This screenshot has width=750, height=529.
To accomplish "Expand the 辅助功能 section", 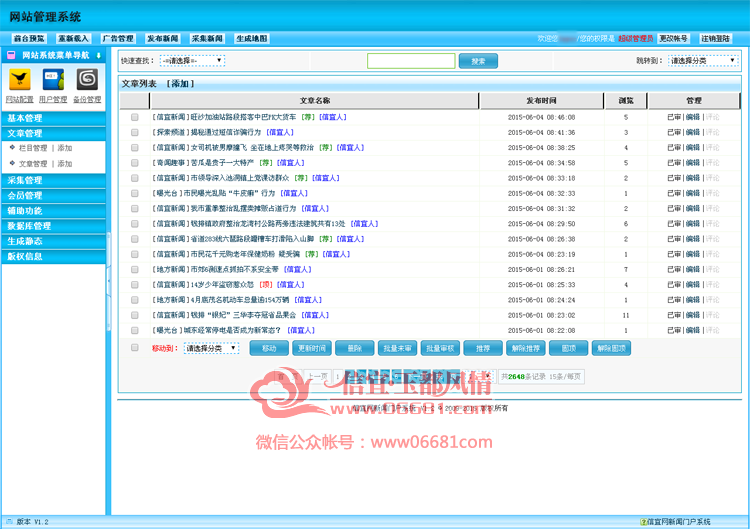I will [53, 211].
